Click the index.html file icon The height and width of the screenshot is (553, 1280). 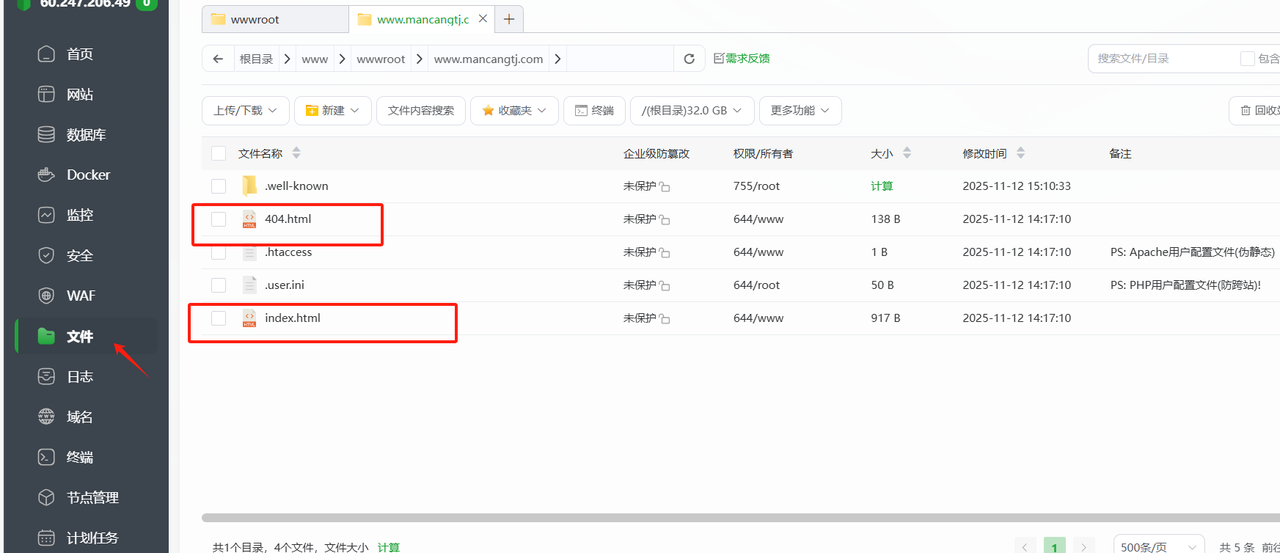[249, 318]
